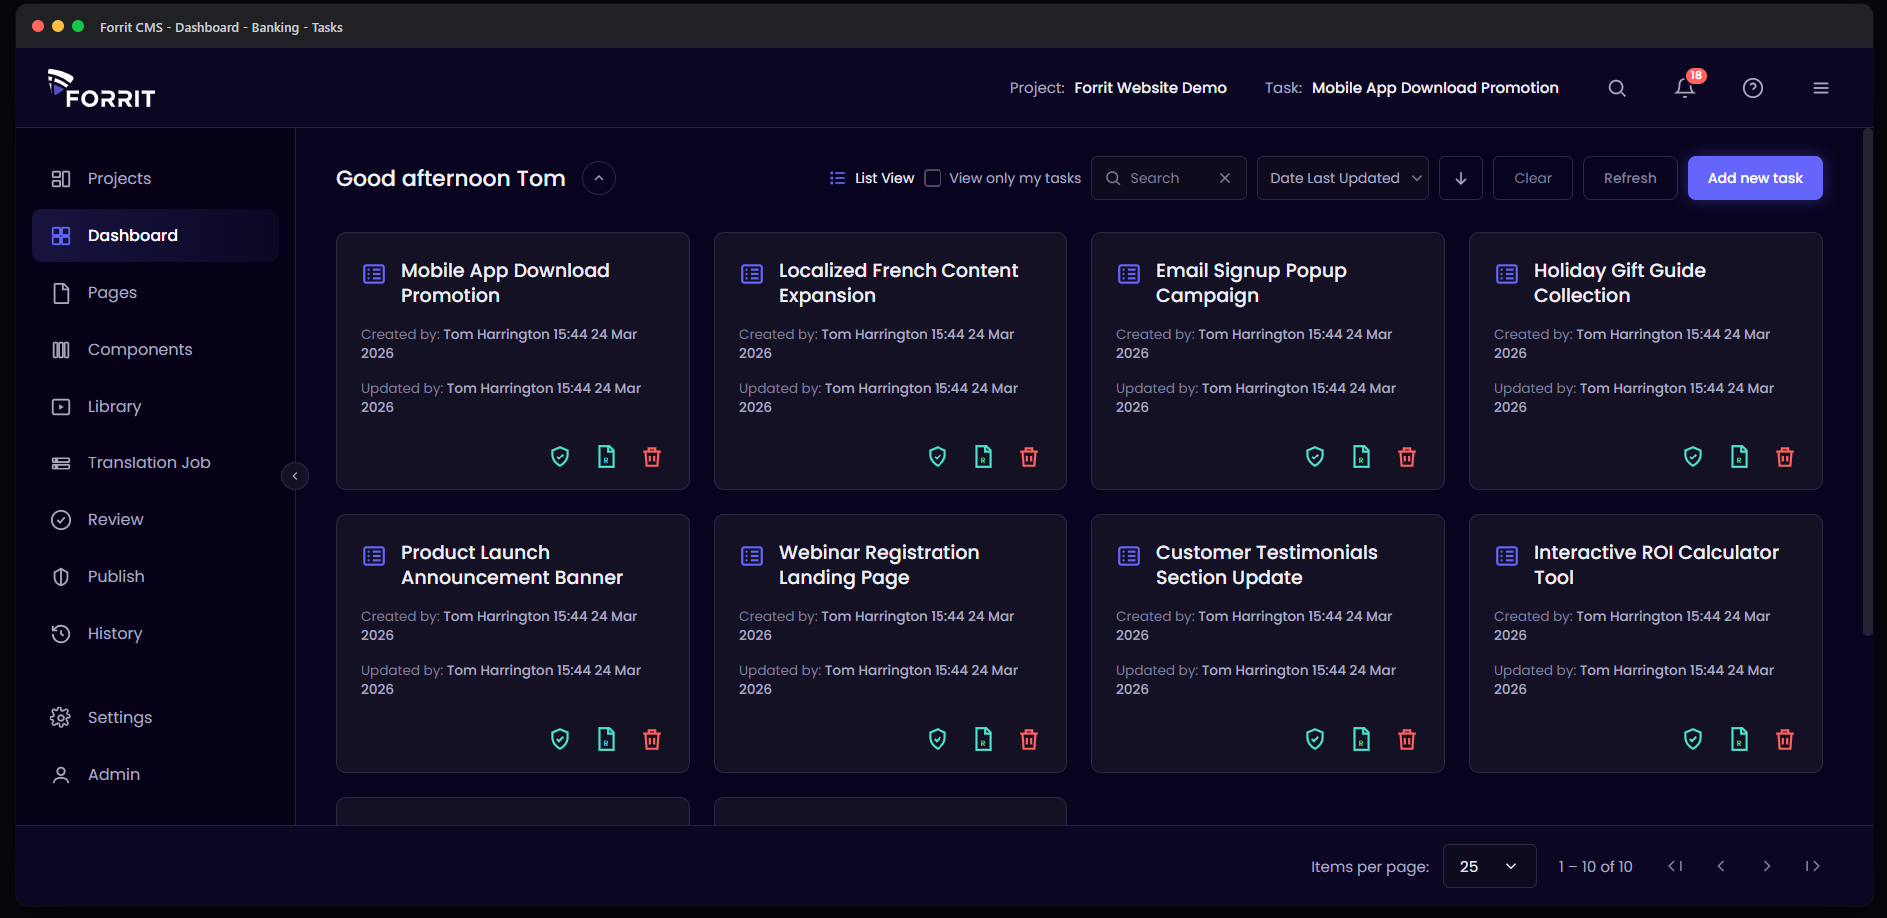
Task: Delete the Holiday Gift Guide Collection task
Action: click(x=1784, y=457)
